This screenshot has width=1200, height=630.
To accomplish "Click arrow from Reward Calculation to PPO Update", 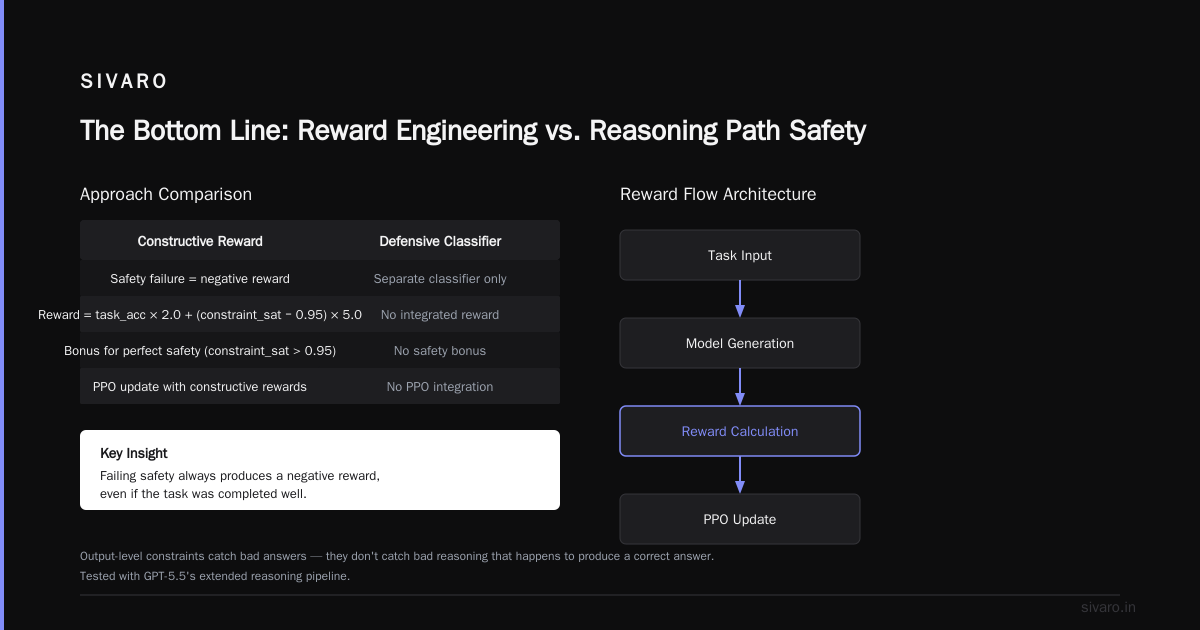I will [x=740, y=475].
